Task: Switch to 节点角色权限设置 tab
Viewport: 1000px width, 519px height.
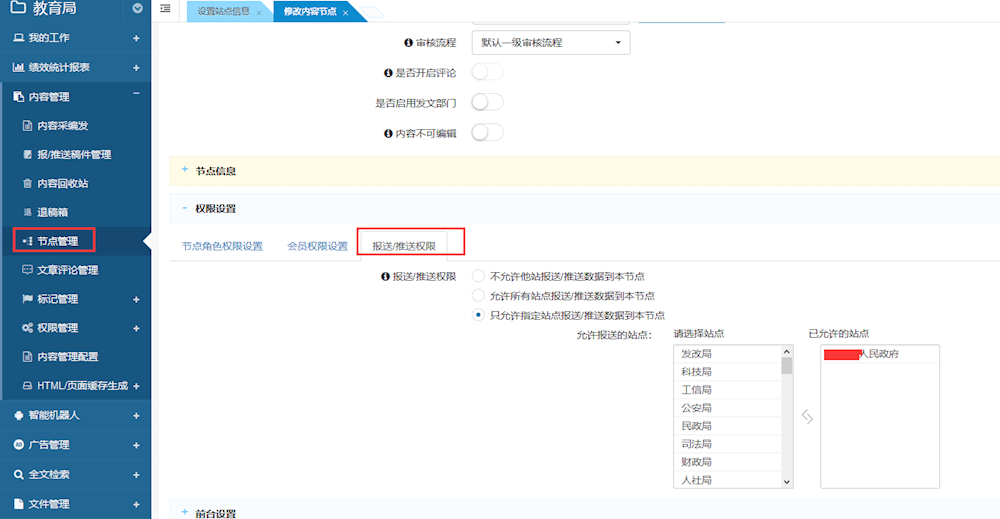Action: [x=222, y=246]
